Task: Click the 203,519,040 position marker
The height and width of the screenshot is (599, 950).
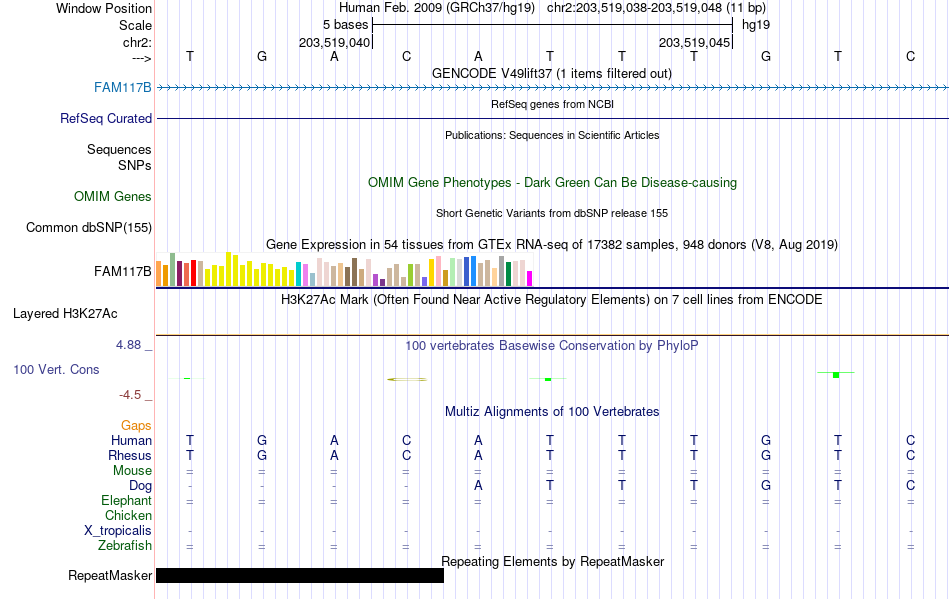Action: [334, 43]
